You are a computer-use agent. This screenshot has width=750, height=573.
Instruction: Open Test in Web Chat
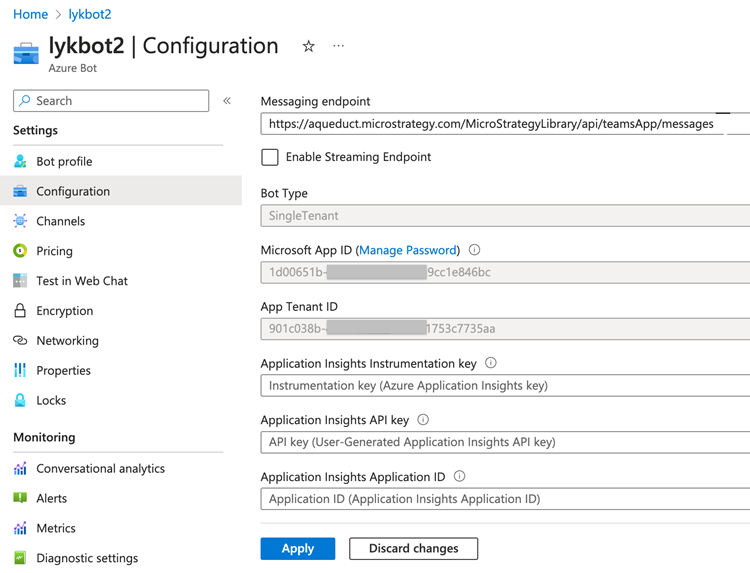coord(82,281)
